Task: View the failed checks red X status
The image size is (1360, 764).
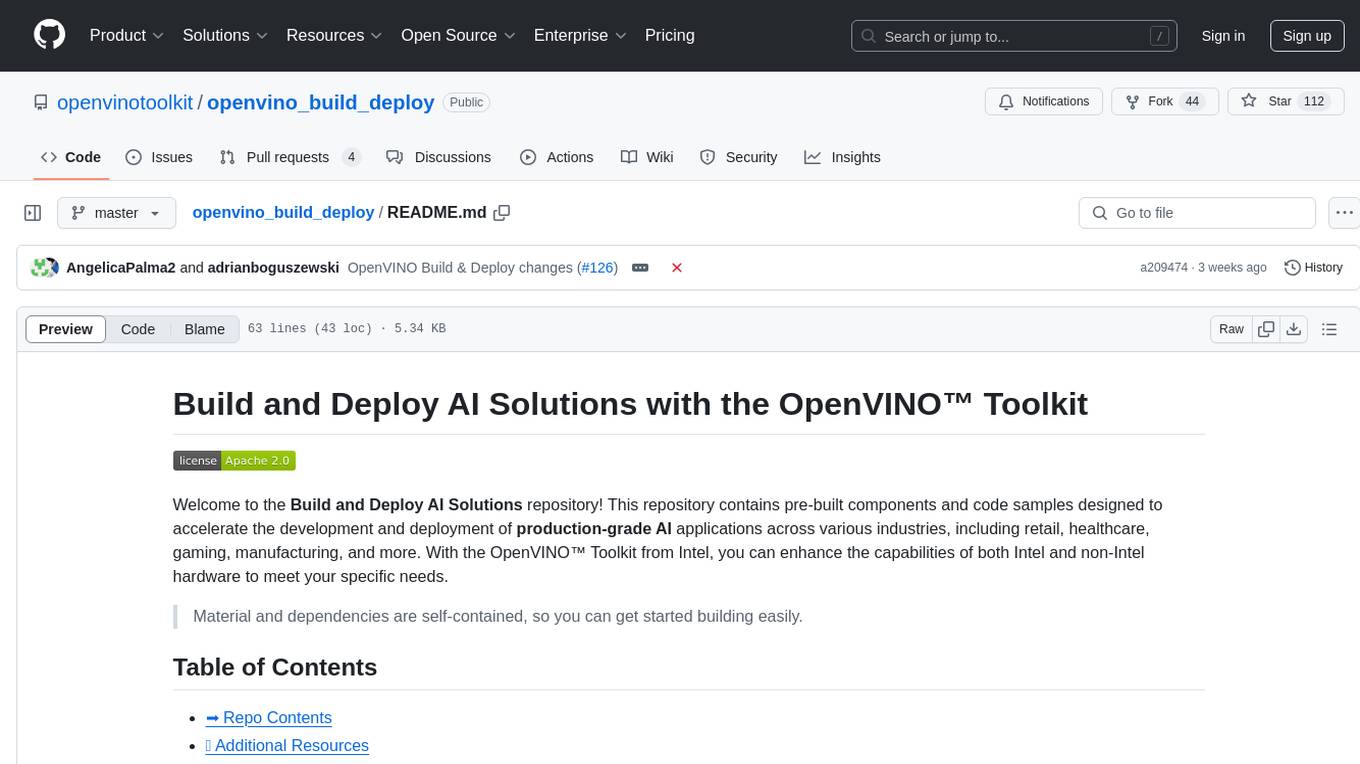Action: coord(677,268)
